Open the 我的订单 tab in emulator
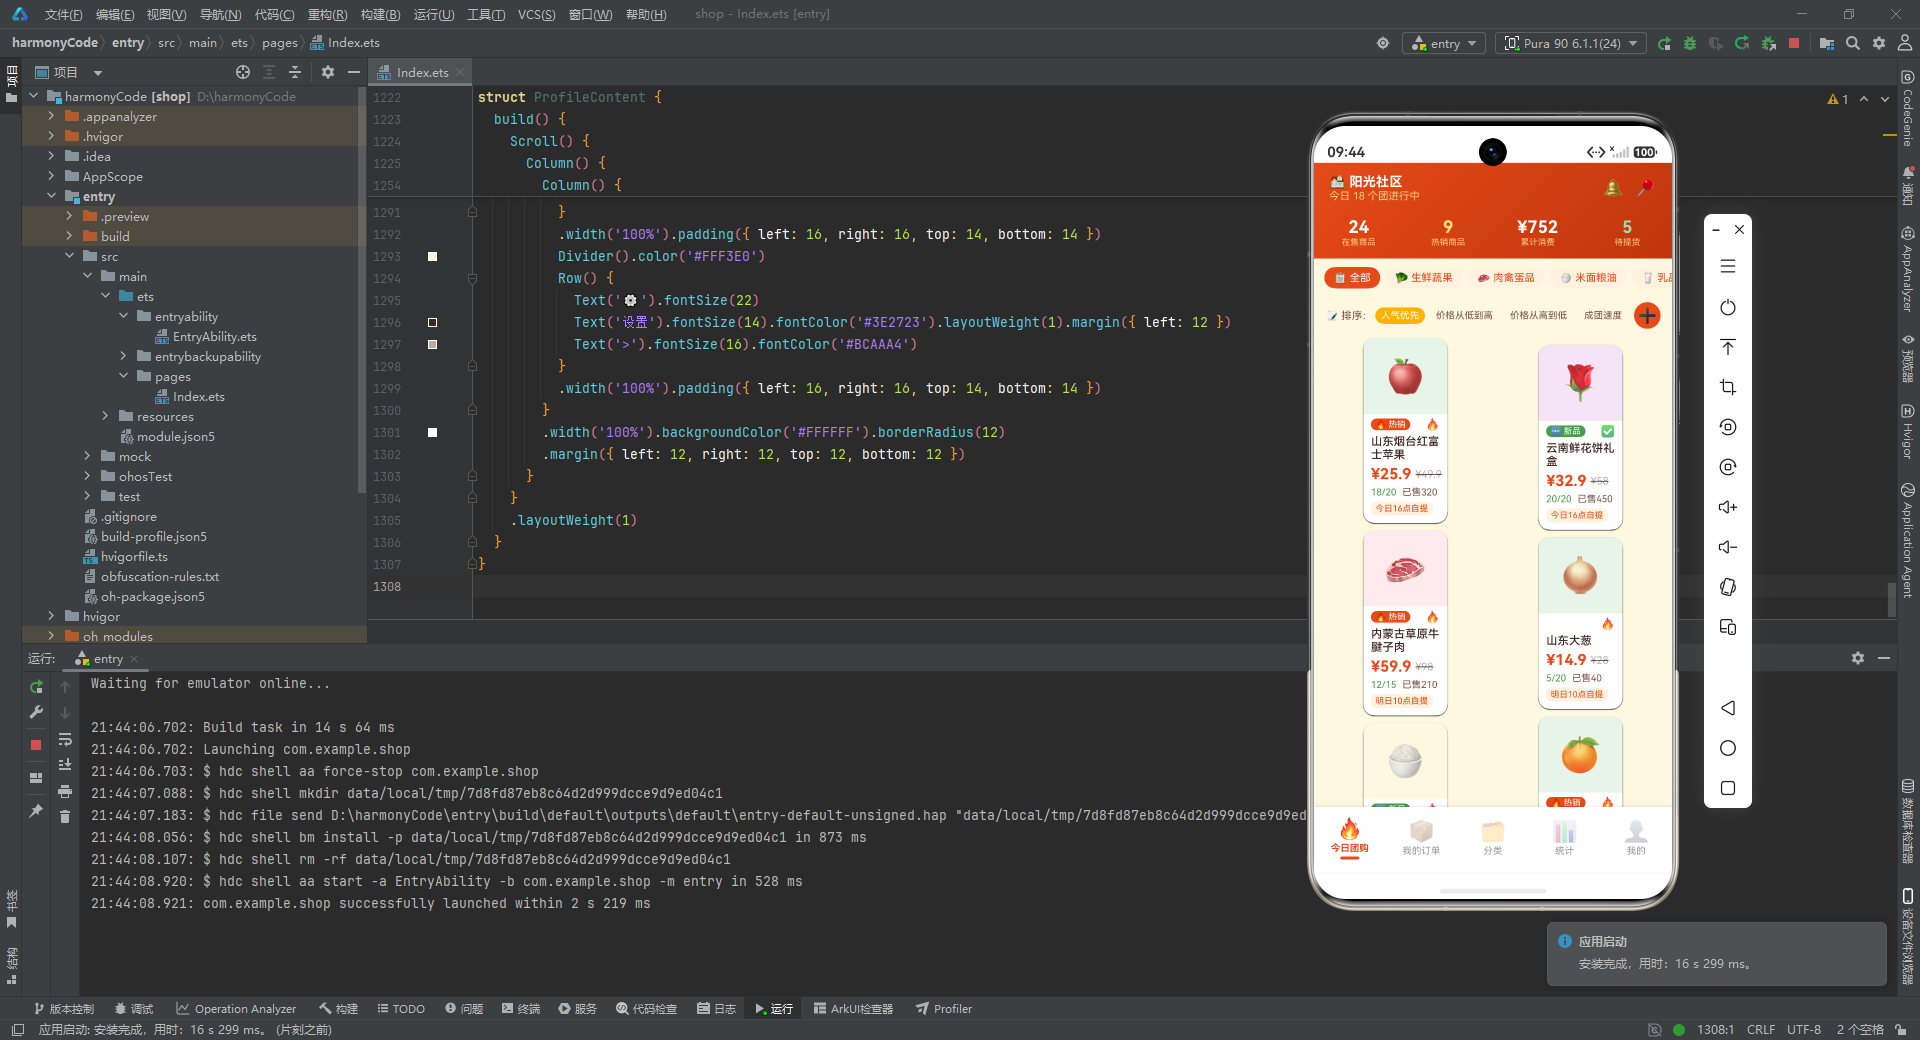The width and height of the screenshot is (1920, 1040). tap(1421, 837)
